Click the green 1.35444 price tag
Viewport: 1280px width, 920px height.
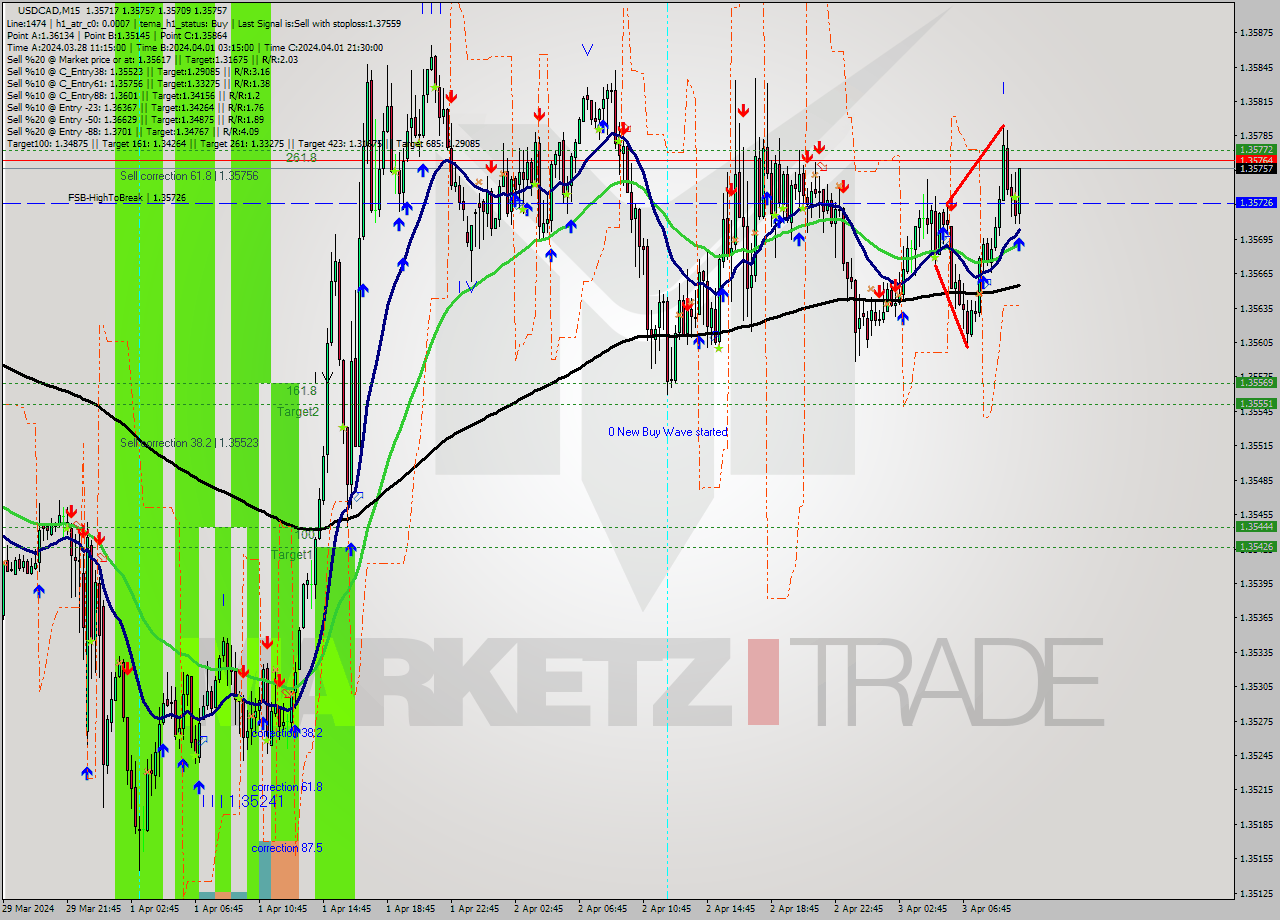click(1256, 527)
